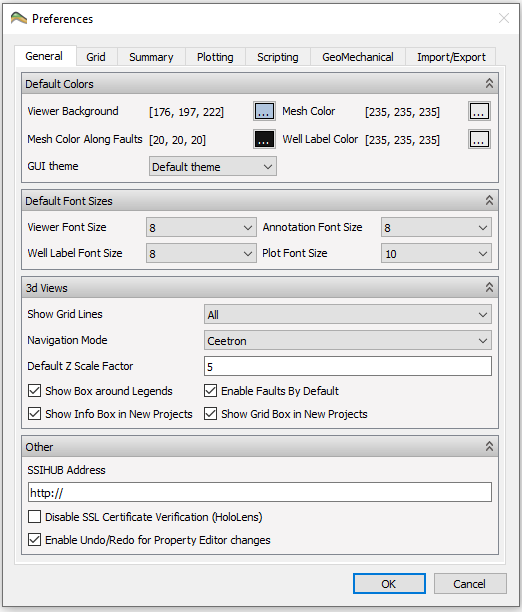This screenshot has width=522, height=612.
Task: Toggle Enable Undo/Redo for Property Editor
Action: point(34,539)
